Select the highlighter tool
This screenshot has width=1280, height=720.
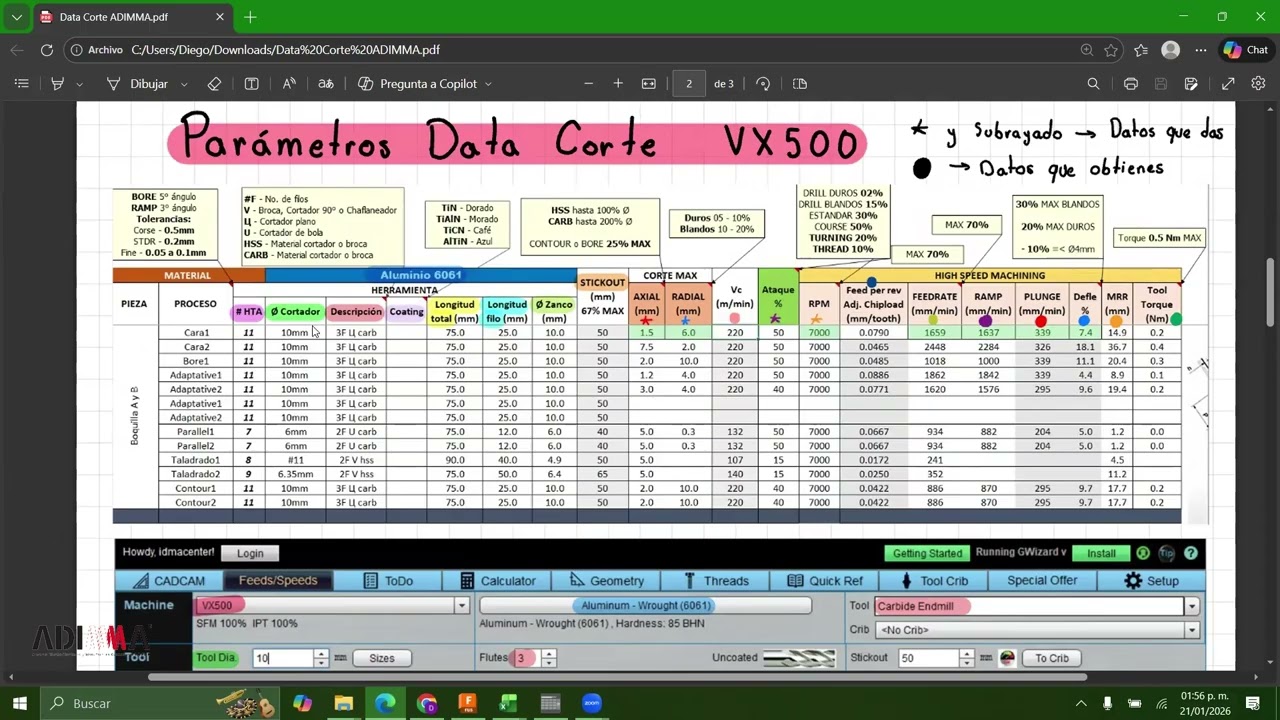tap(58, 84)
